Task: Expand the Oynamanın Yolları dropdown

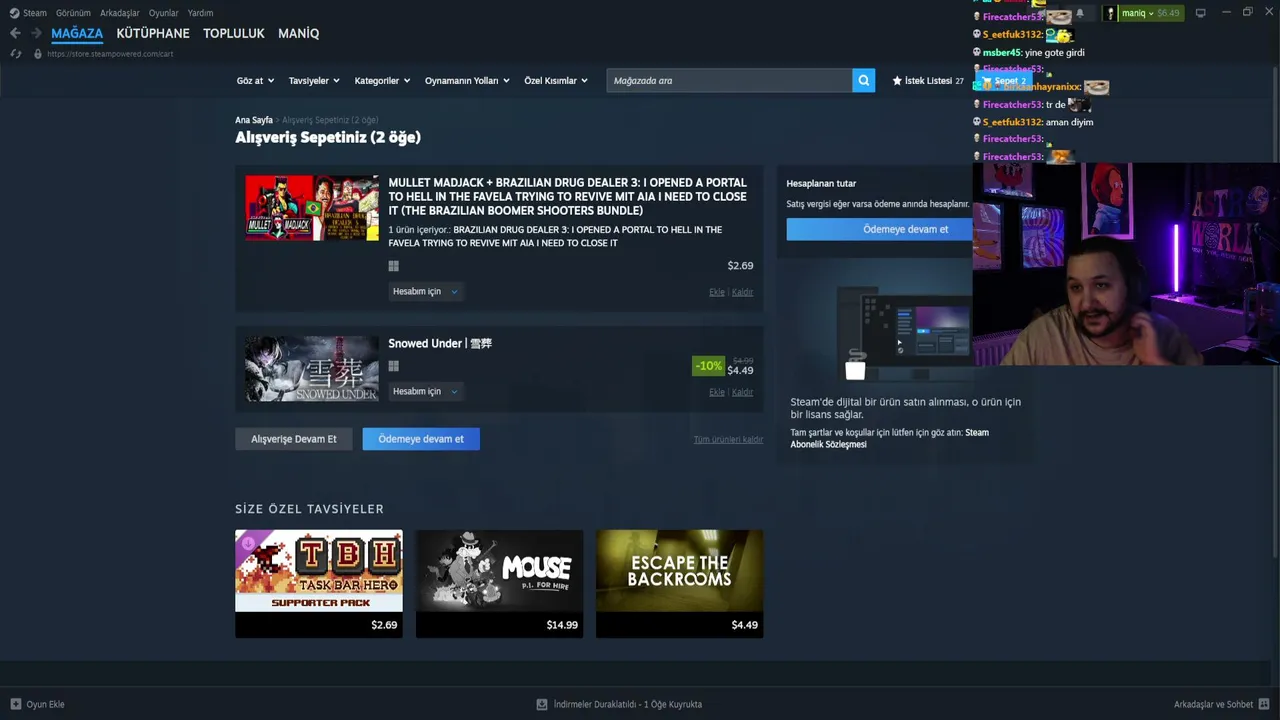Action: click(x=467, y=81)
